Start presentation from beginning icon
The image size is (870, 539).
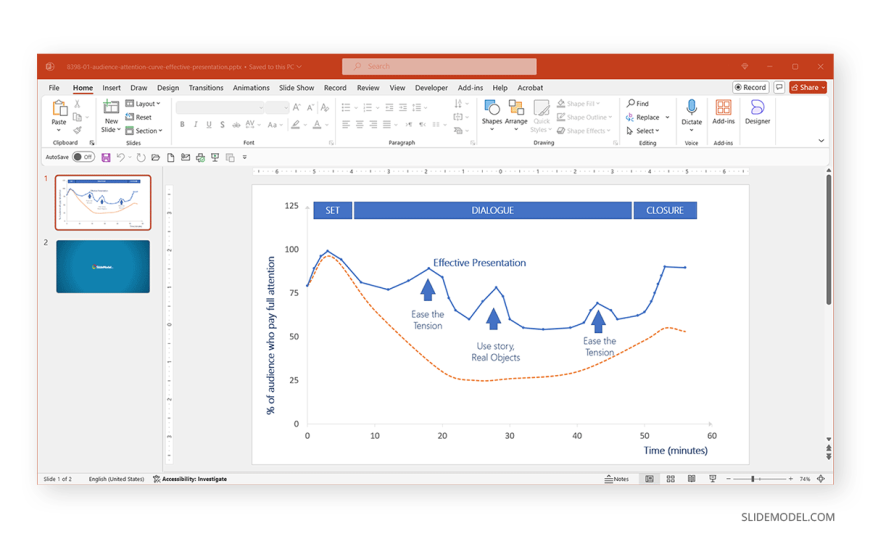click(x=215, y=158)
